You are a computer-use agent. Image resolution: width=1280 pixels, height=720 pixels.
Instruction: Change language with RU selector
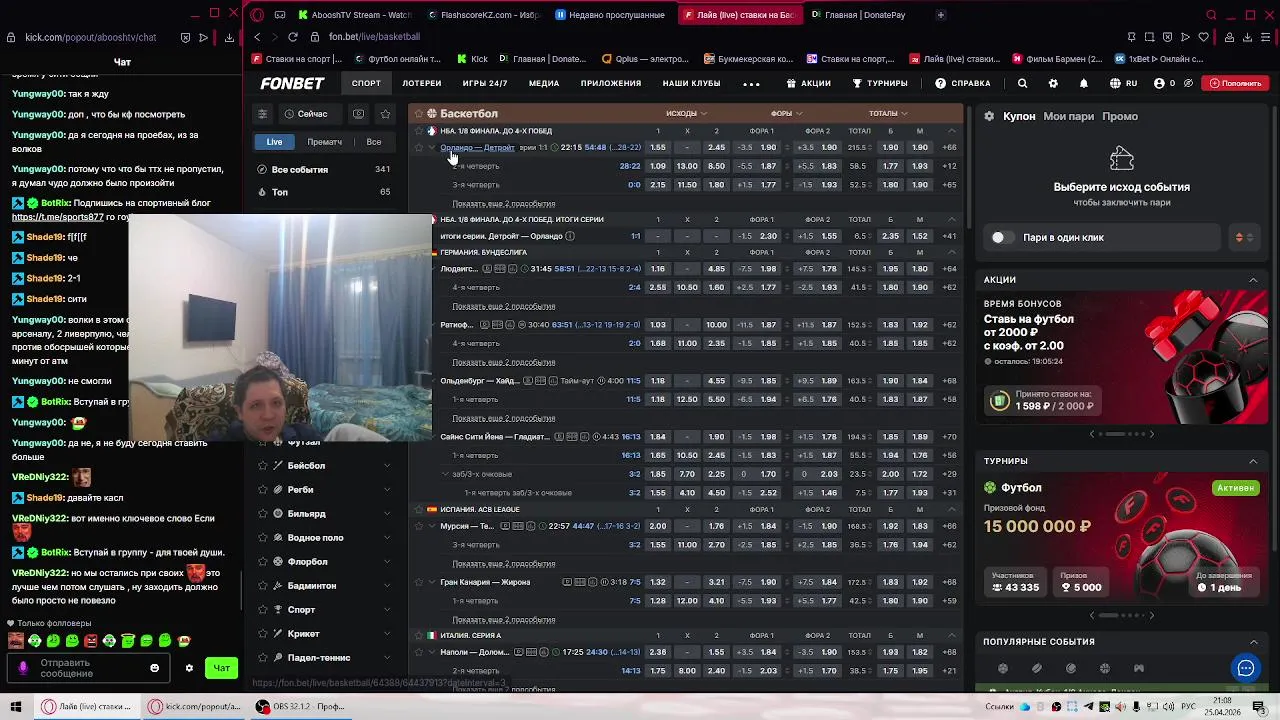pyautogui.click(x=1123, y=84)
